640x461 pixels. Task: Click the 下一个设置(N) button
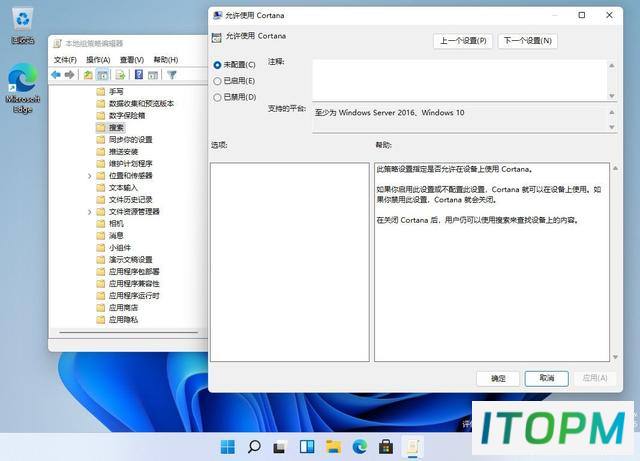pyautogui.click(x=527, y=41)
